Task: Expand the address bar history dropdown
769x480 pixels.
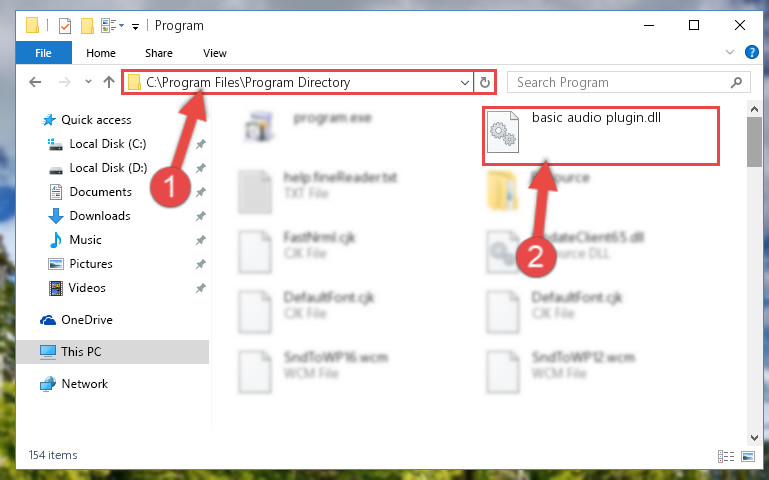Action: 464,82
